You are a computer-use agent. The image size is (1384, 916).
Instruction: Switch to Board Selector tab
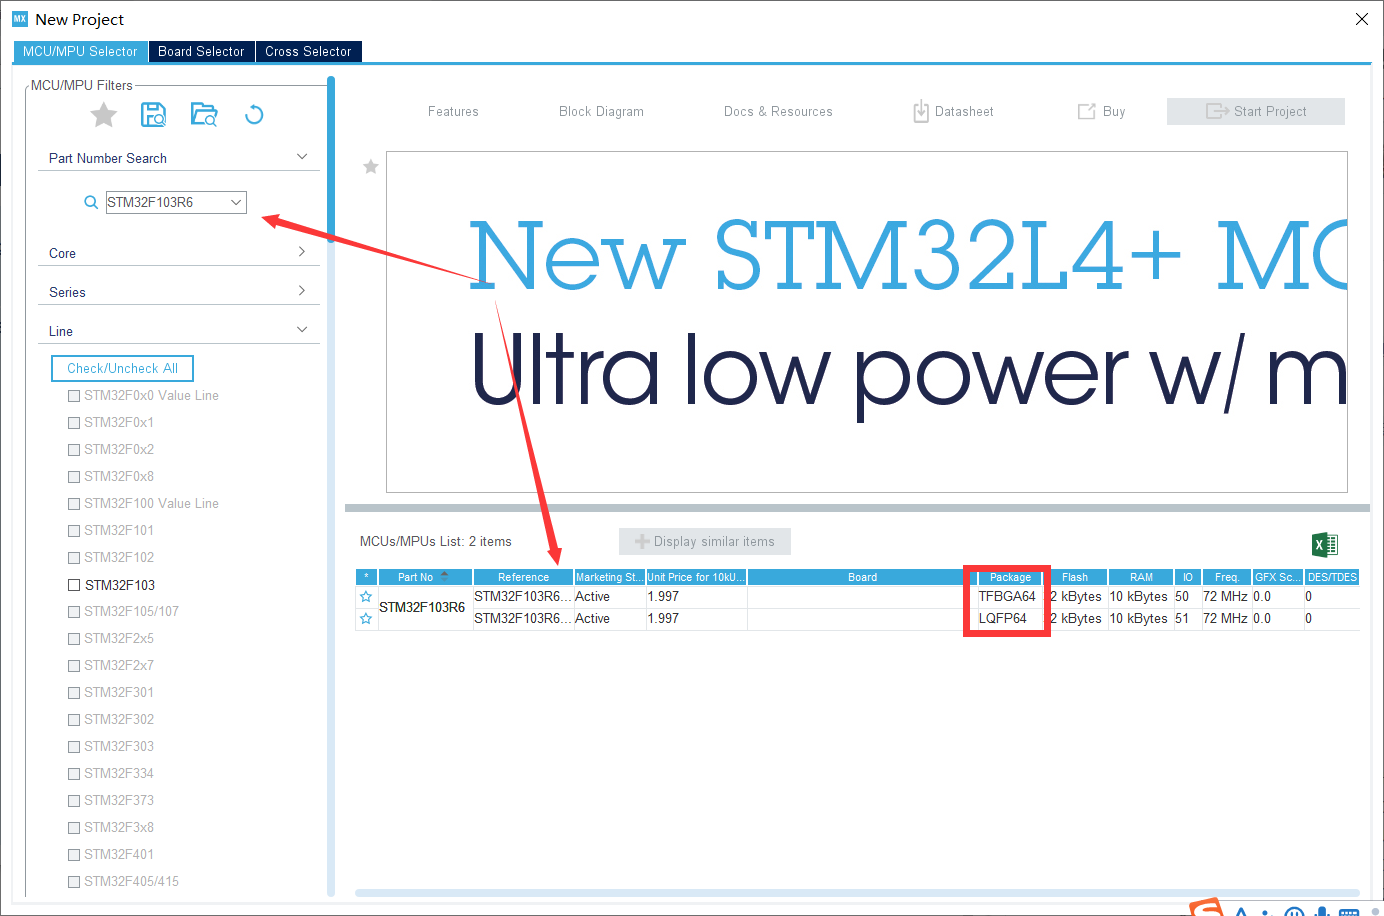[x=201, y=51]
